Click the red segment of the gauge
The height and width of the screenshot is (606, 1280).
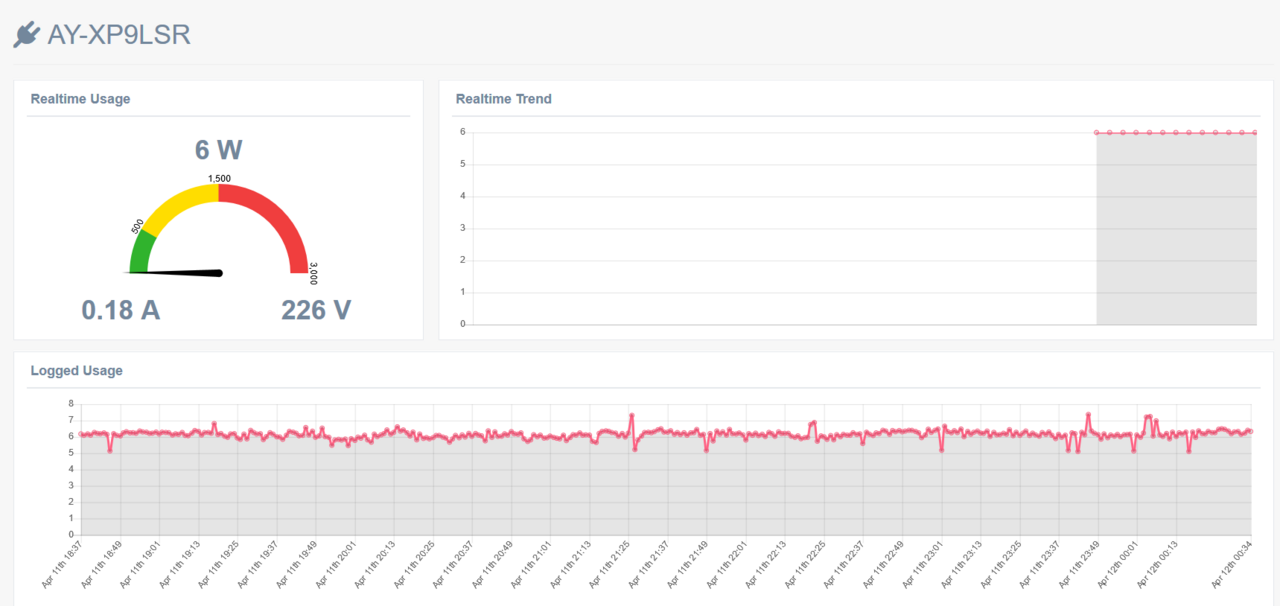click(x=278, y=222)
